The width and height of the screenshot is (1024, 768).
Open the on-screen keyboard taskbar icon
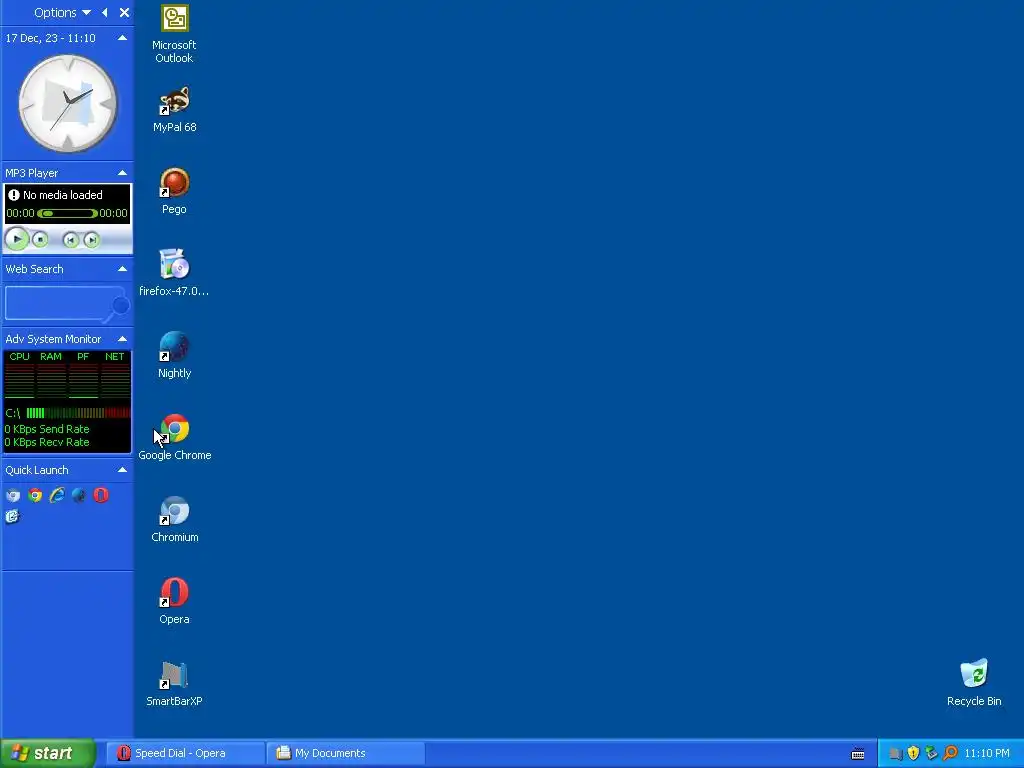[x=858, y=754]
